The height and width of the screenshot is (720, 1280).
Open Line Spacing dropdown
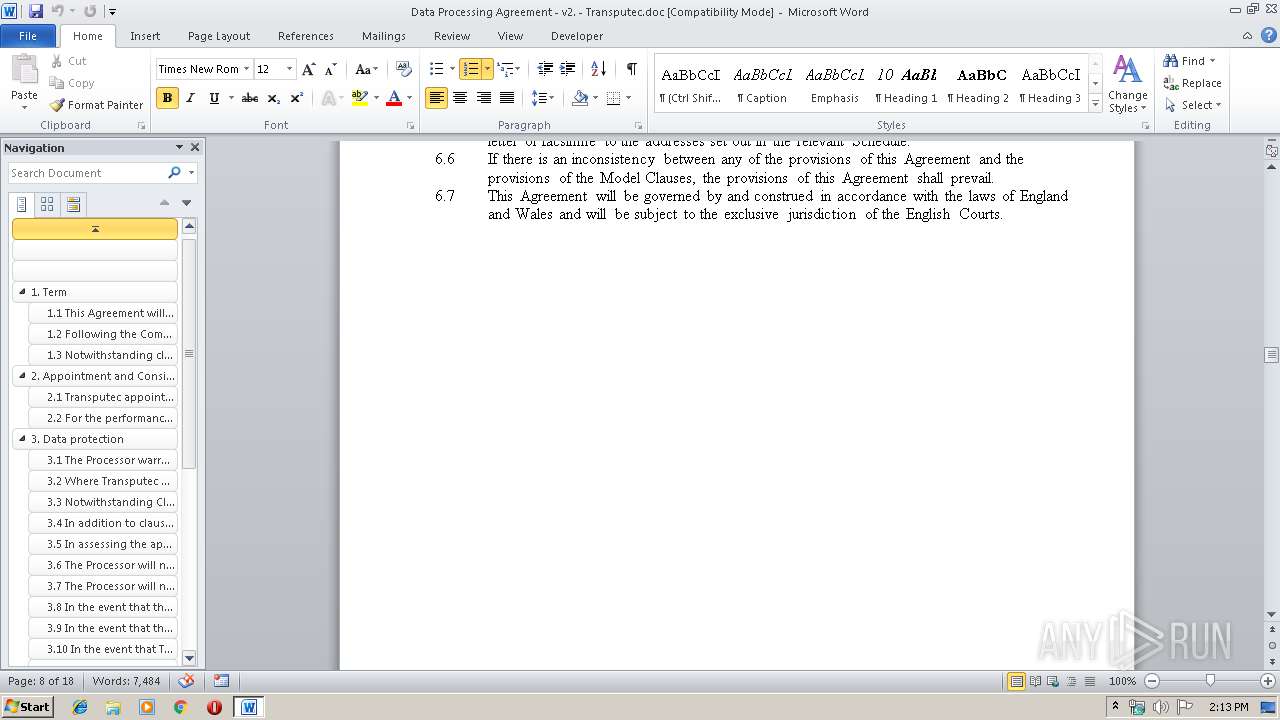point(542,98)
